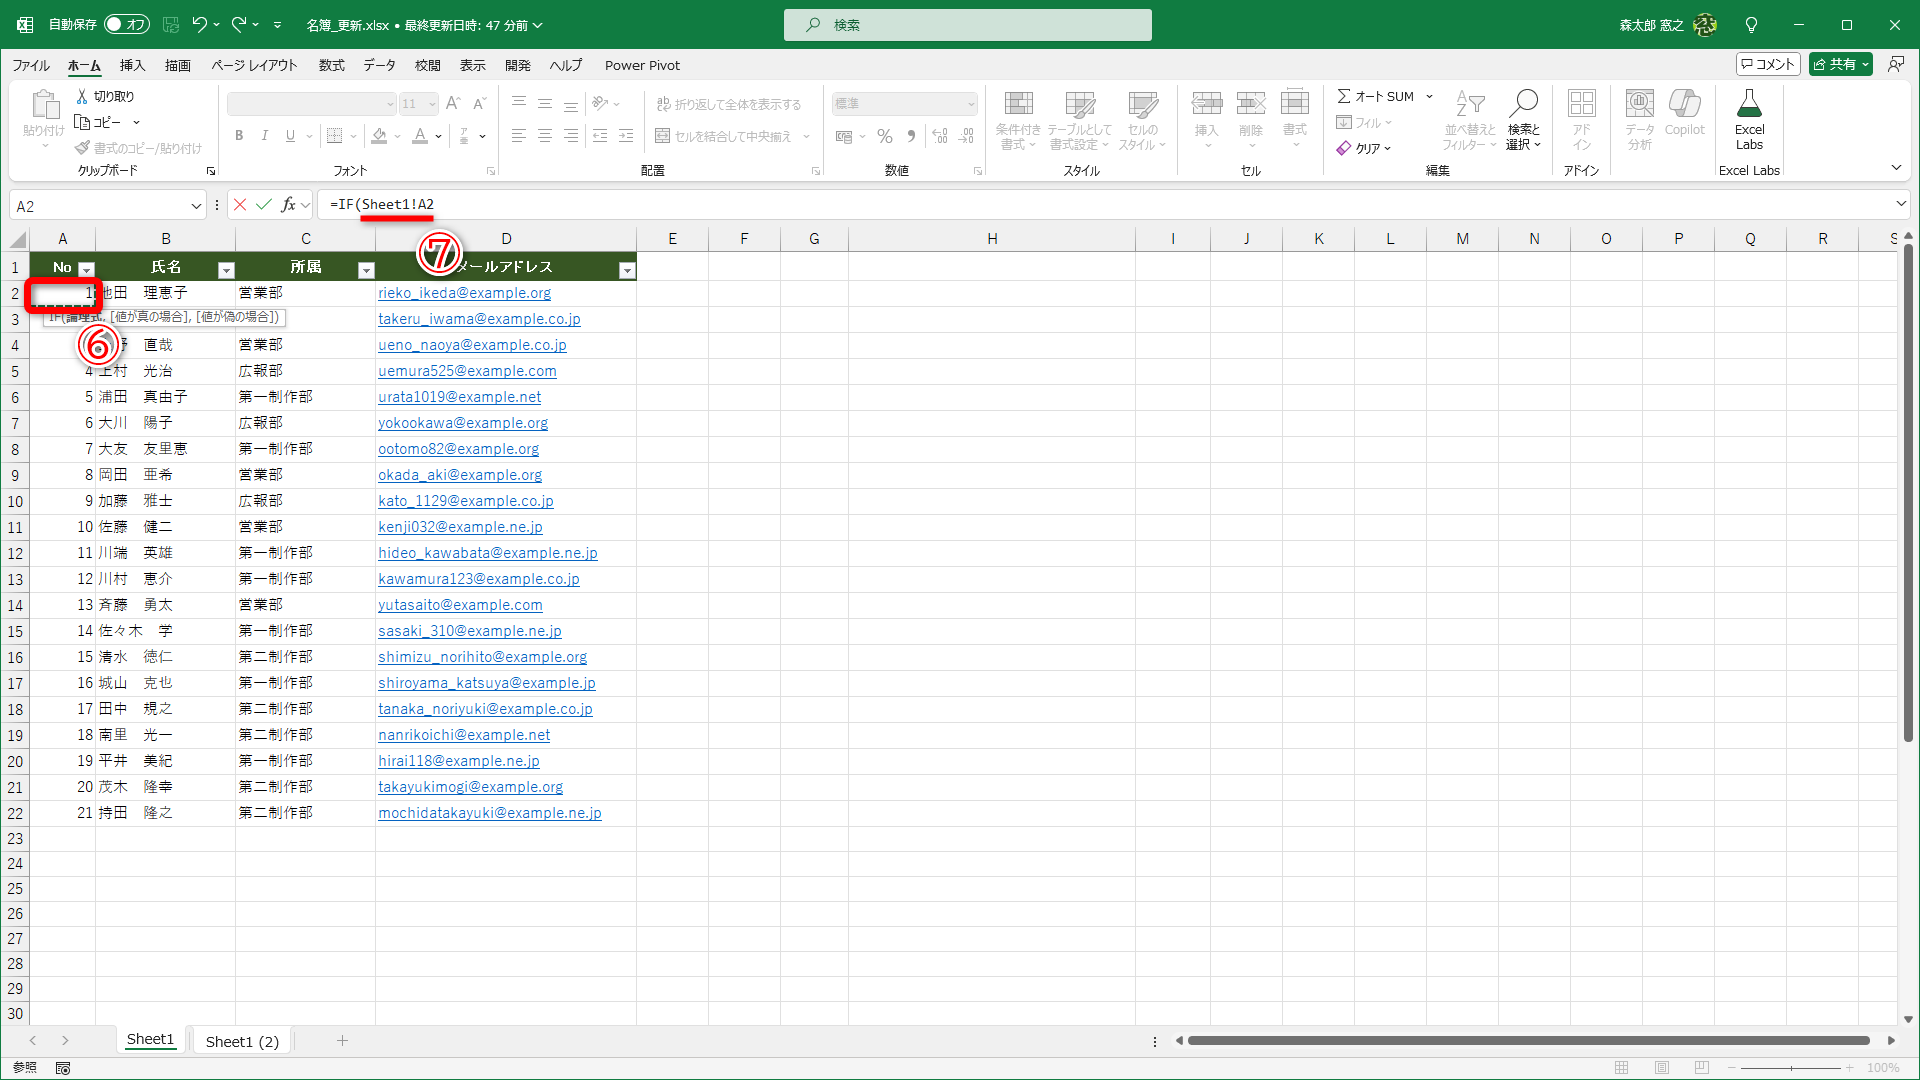Adjust the zoom slider in status bar
Viewport: 1920px width, 1080px height.
pyautogui.click(x=1793, y=1067)
